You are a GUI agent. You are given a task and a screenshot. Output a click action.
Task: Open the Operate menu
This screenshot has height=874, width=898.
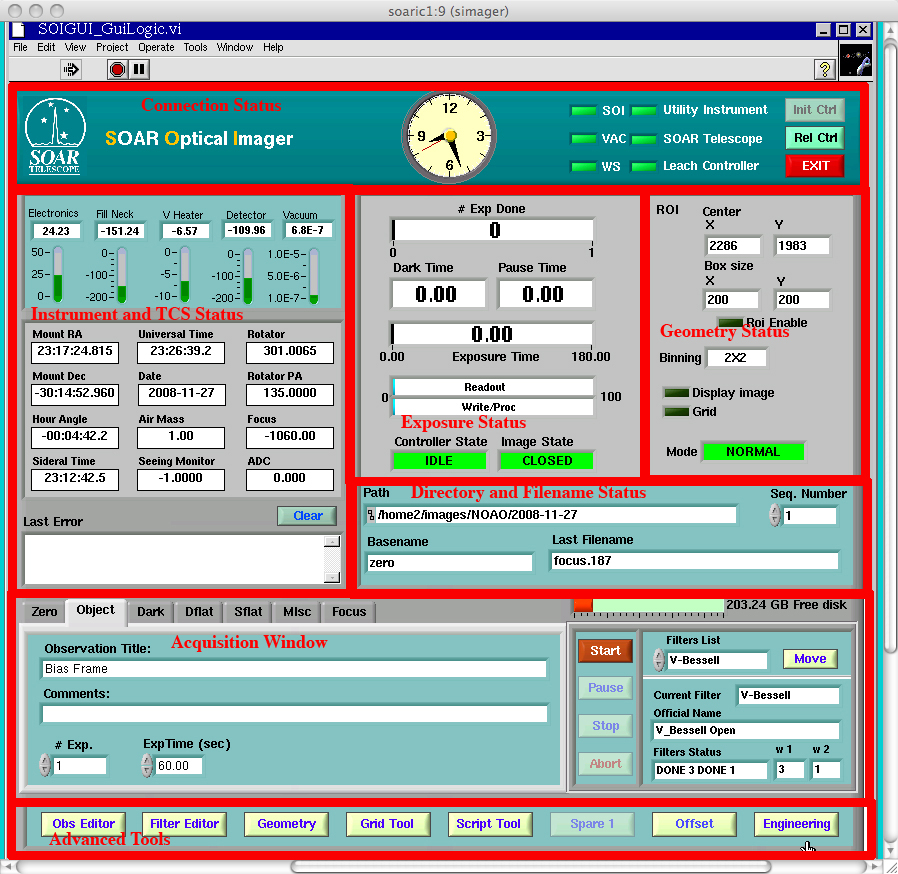pyautogui.click(x=156, y=48)
